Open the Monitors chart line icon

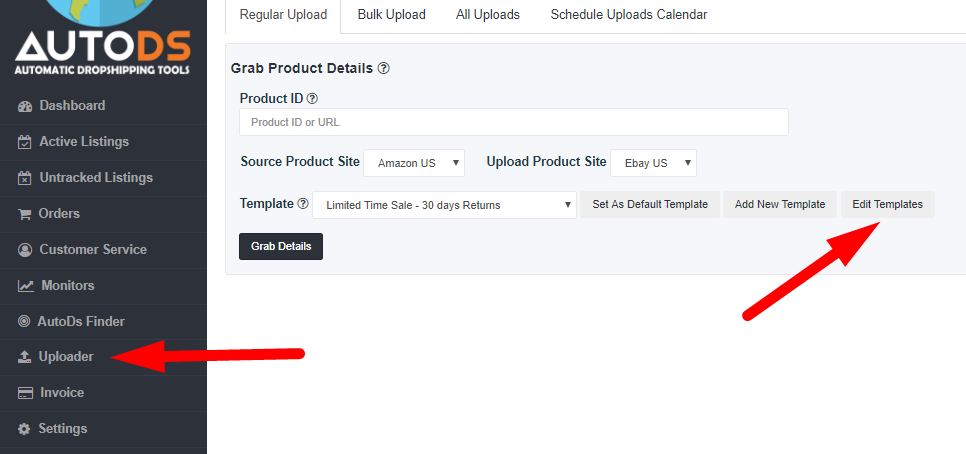click(25, 286)
